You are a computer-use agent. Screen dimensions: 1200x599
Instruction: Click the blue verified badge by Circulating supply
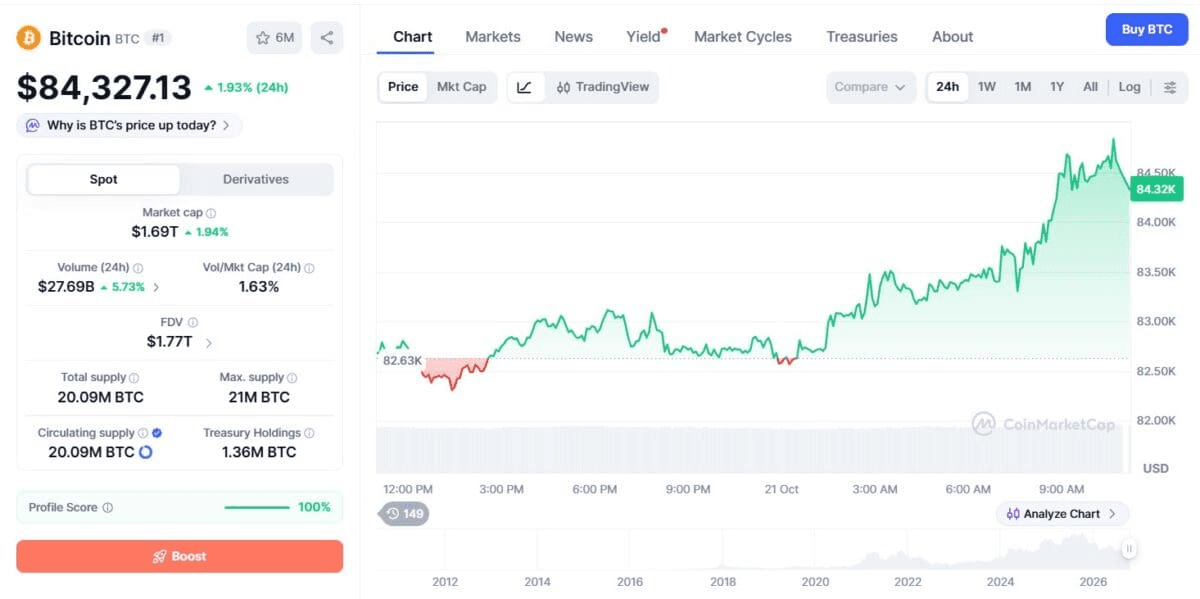coord(157,433)
